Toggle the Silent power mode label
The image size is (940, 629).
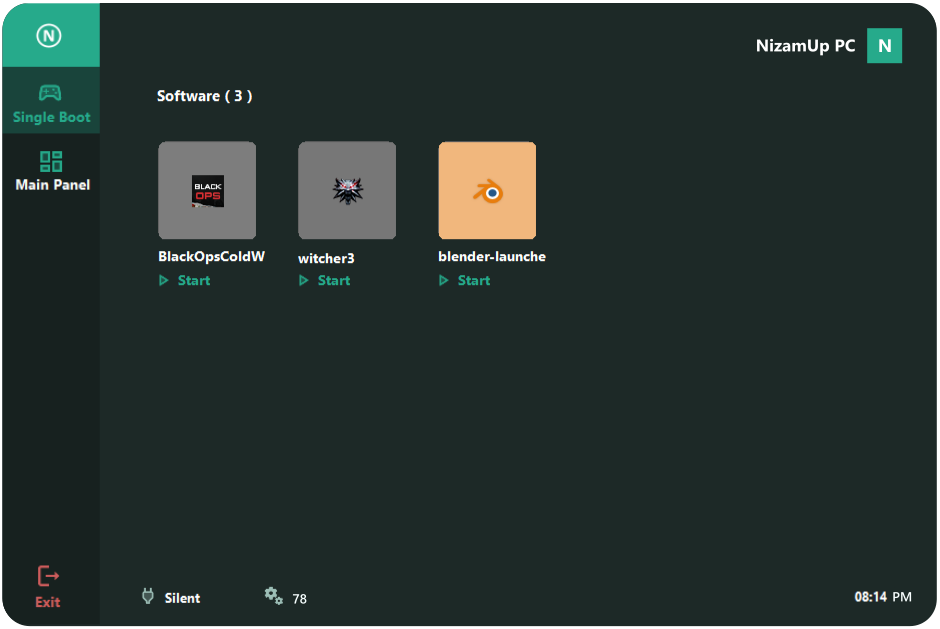pyautogui.click(x=182, y=598)
